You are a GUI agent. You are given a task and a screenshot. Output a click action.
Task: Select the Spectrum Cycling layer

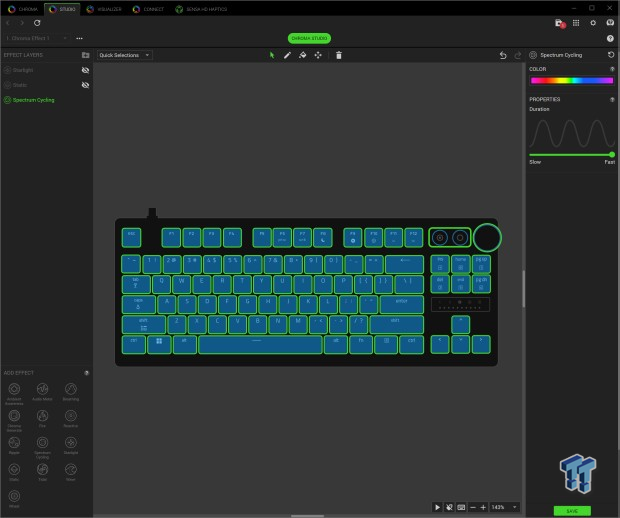(47, 100)
